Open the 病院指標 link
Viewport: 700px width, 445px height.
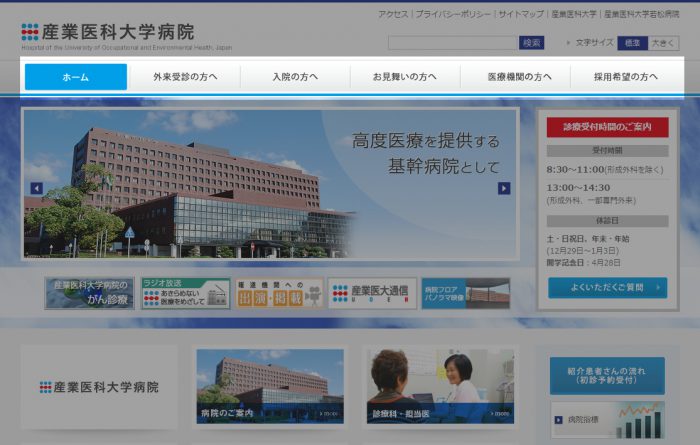[607, 420]
